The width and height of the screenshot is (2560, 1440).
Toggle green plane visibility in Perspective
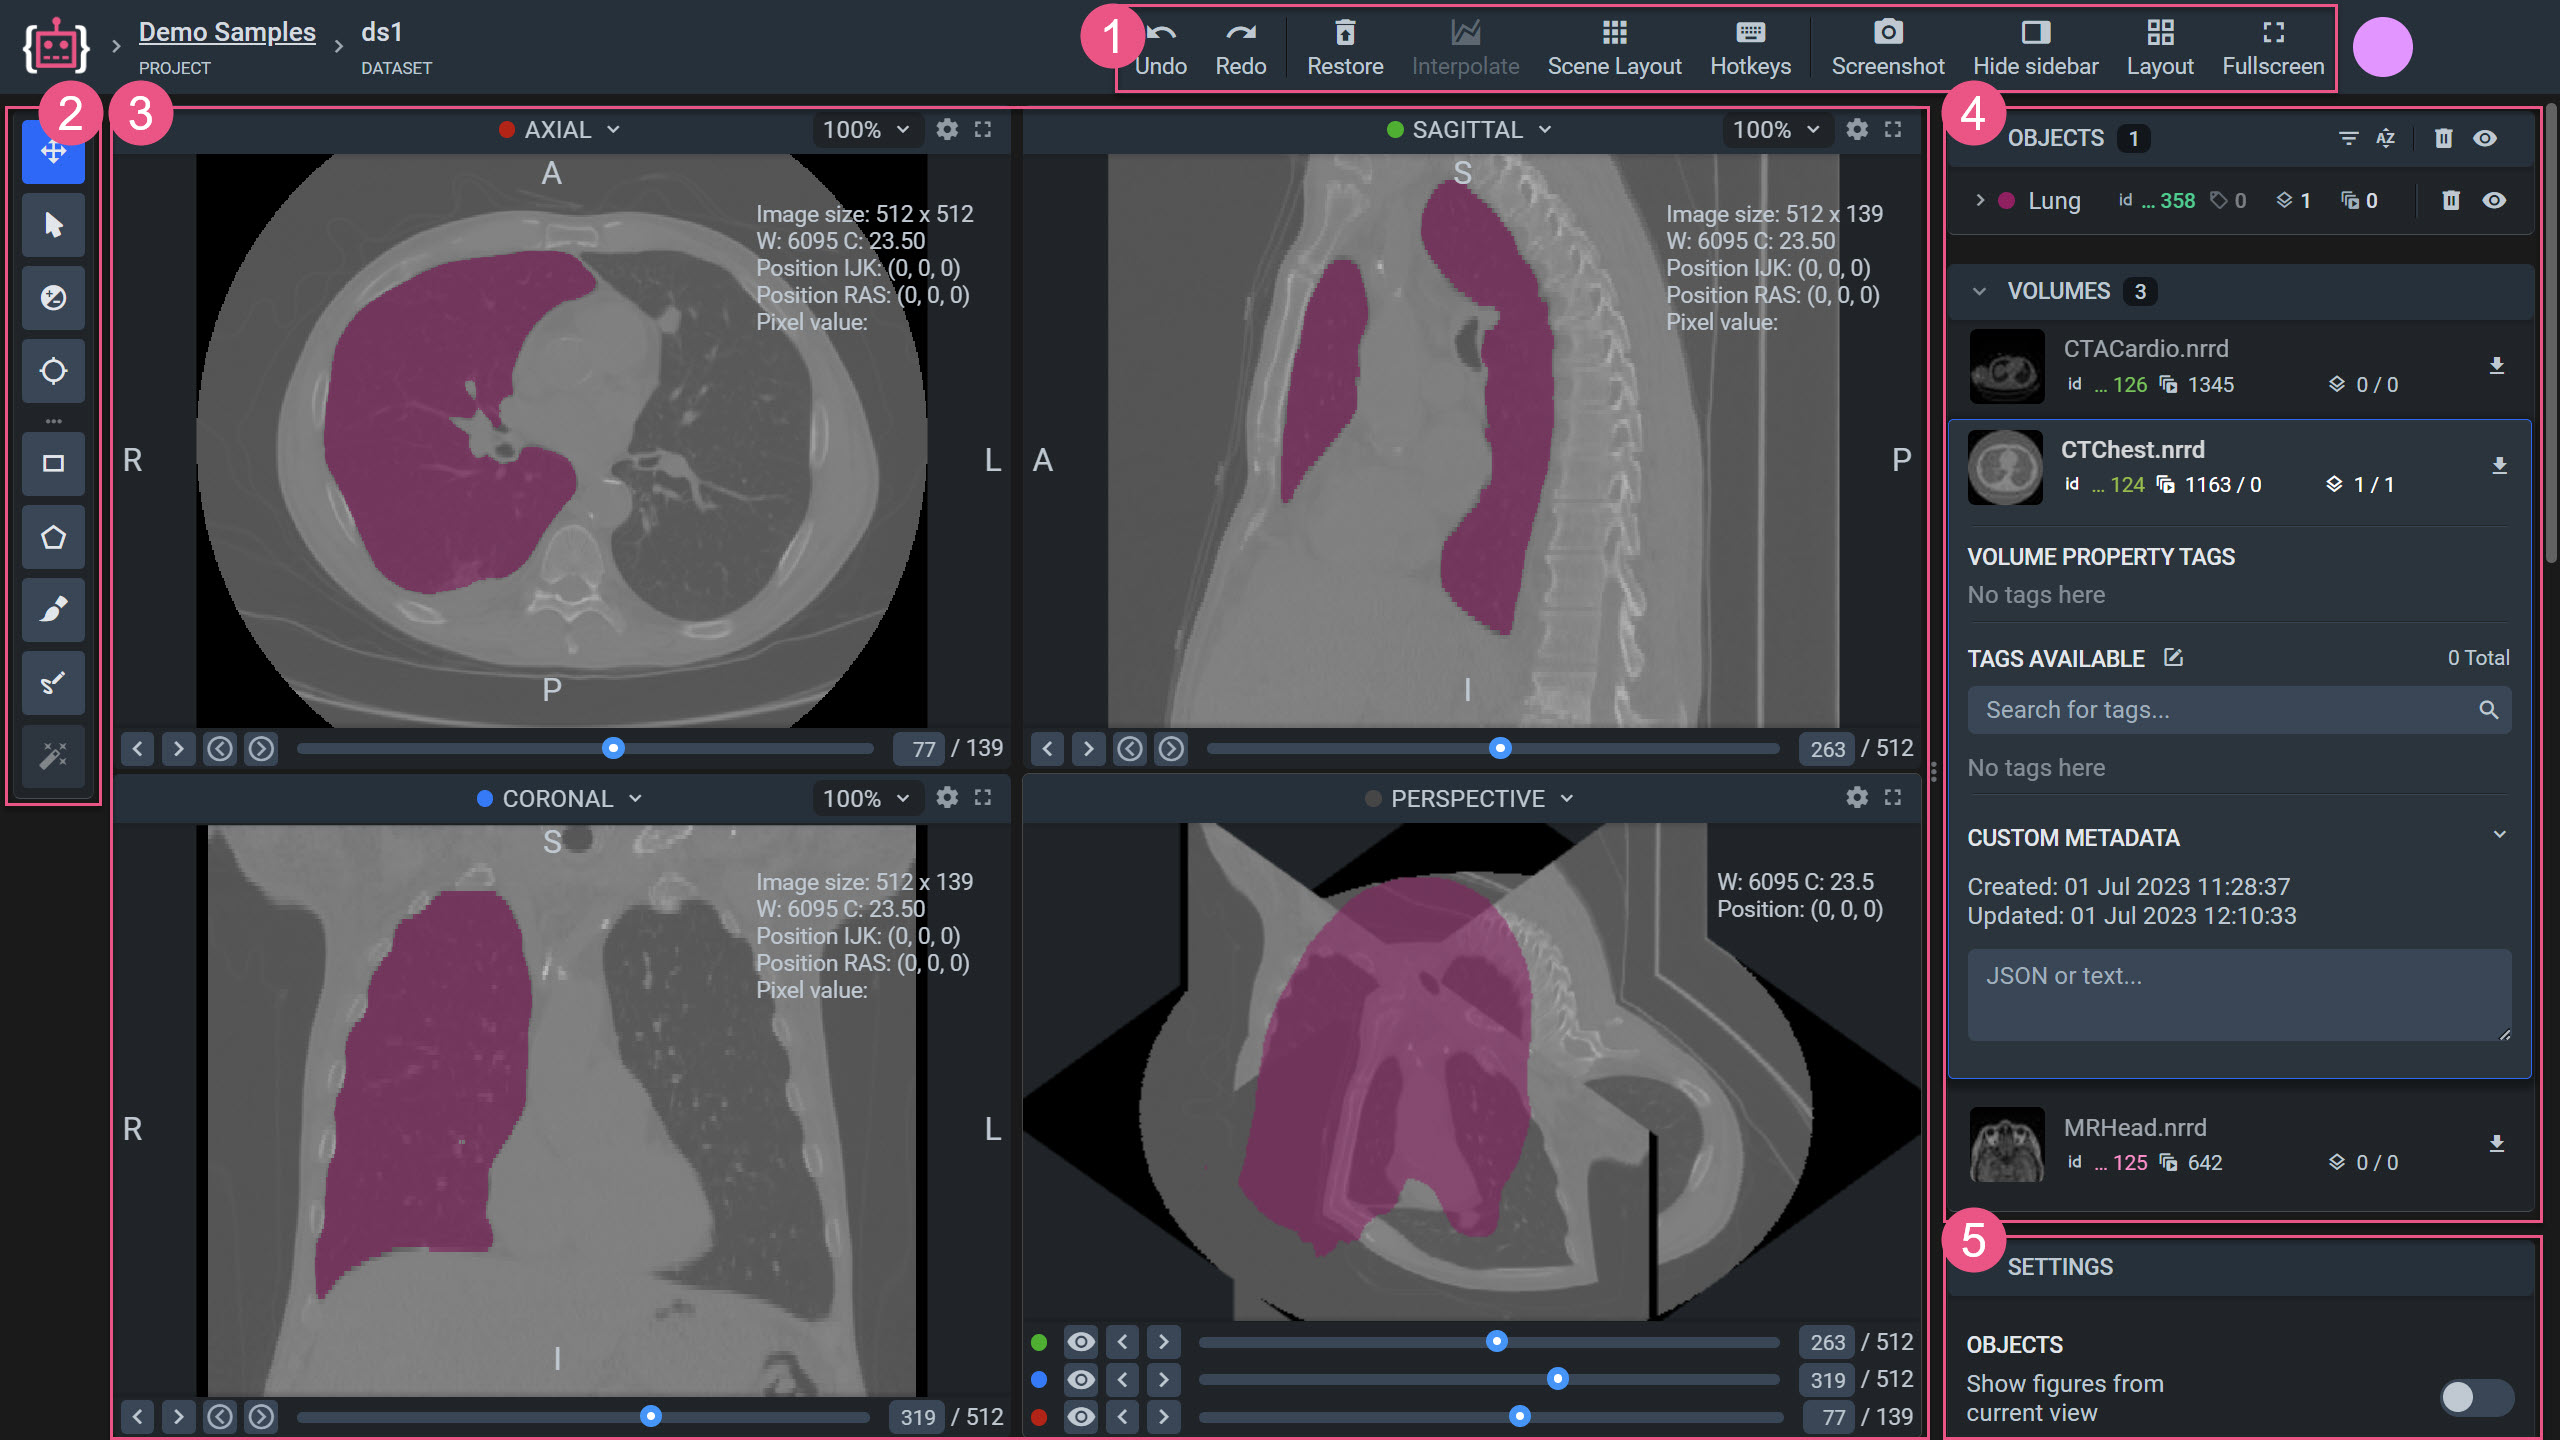click(x=1080, y=1342)
